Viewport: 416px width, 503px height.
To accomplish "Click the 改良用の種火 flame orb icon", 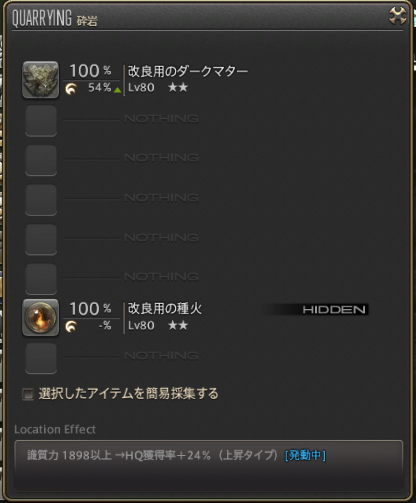I will click(40, 317).
